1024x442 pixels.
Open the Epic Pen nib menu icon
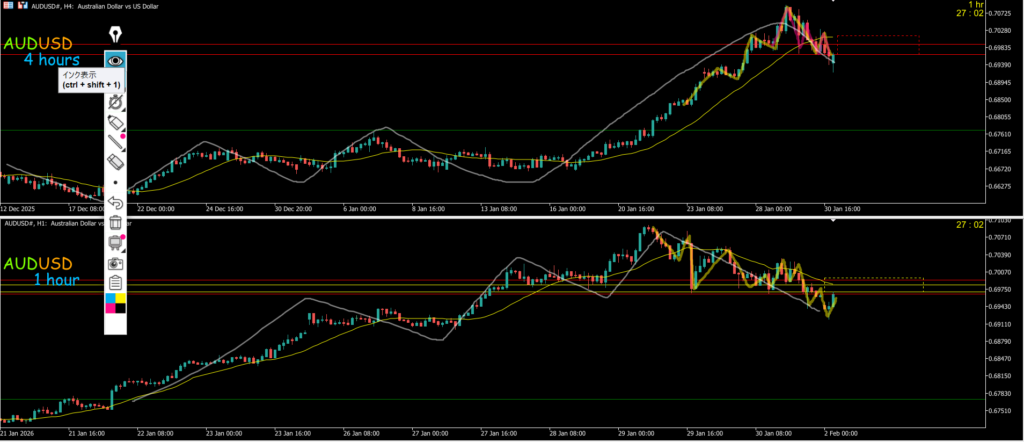tap(116, 37)
